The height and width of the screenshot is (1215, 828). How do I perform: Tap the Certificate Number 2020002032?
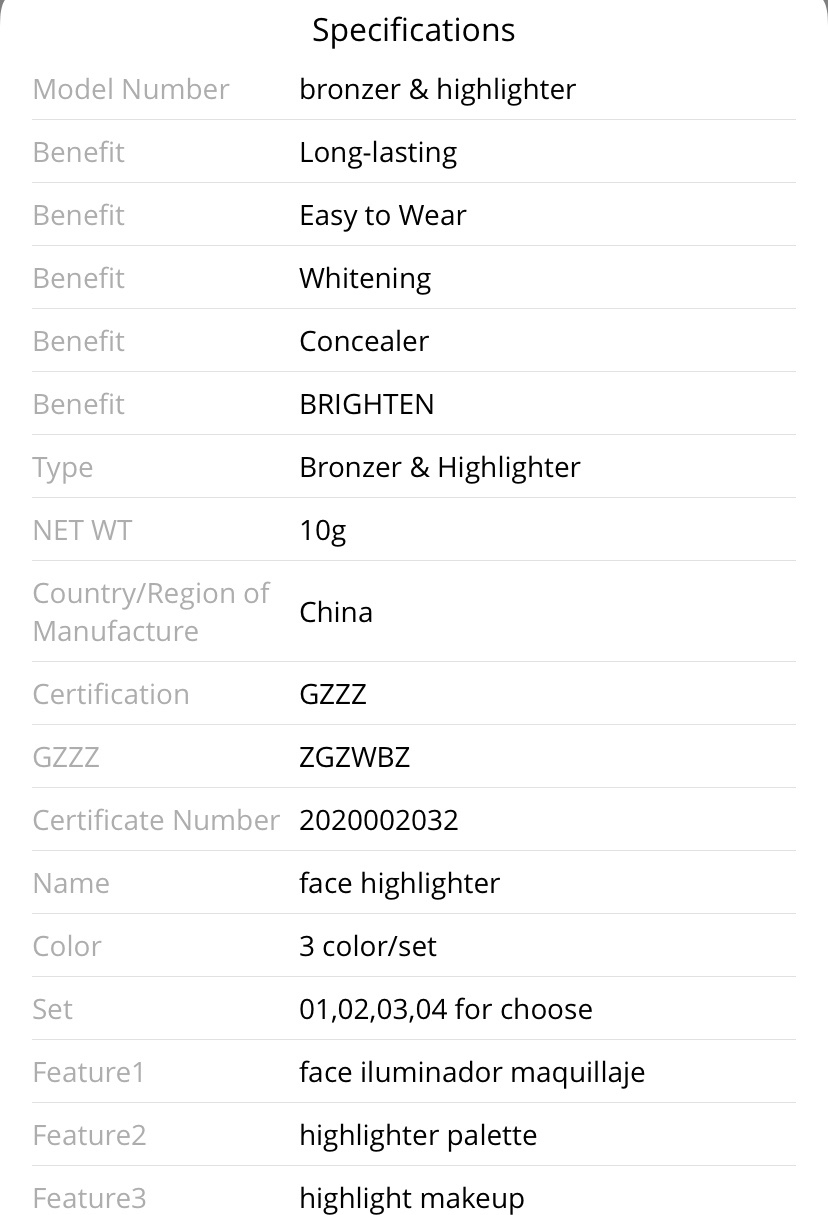tap(379, 820)
